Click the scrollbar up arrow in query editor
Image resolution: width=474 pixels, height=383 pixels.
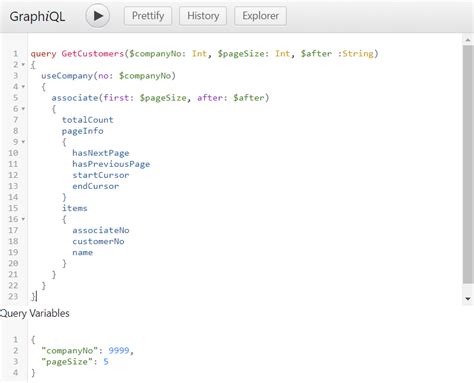(x=468, y=40)
